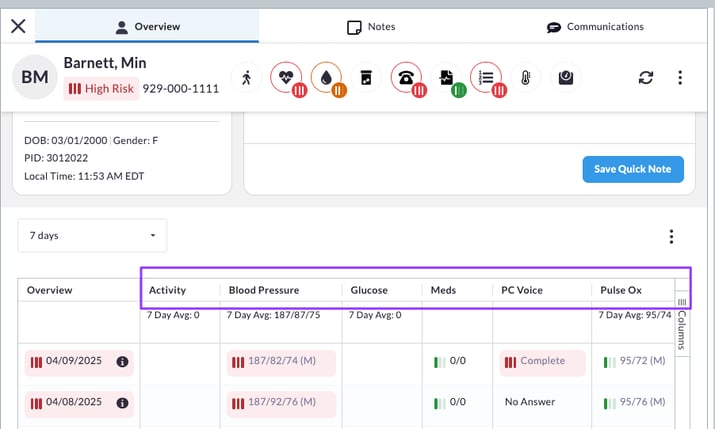Open the heart rate blood pressure icon
The image size is (715, 429).
click(288, 77)
